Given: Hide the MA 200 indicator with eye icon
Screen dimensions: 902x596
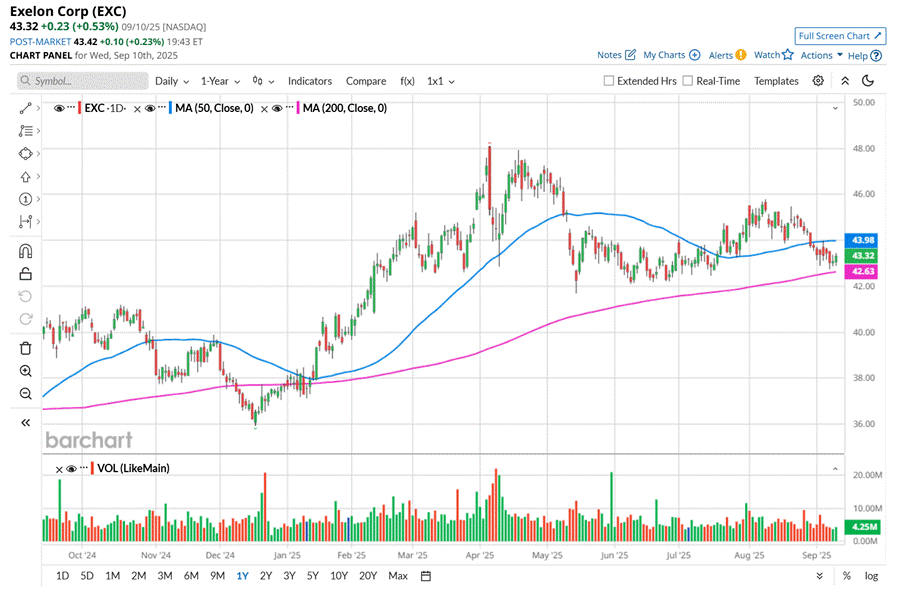Looking at the screenshot, I should [x=277, y=108].
